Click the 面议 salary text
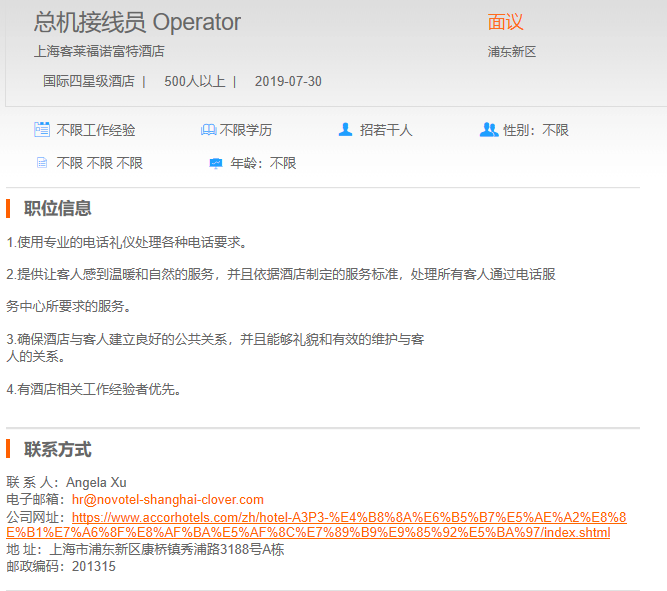Viewport: 667px width, 591px height. coord(505,22)
